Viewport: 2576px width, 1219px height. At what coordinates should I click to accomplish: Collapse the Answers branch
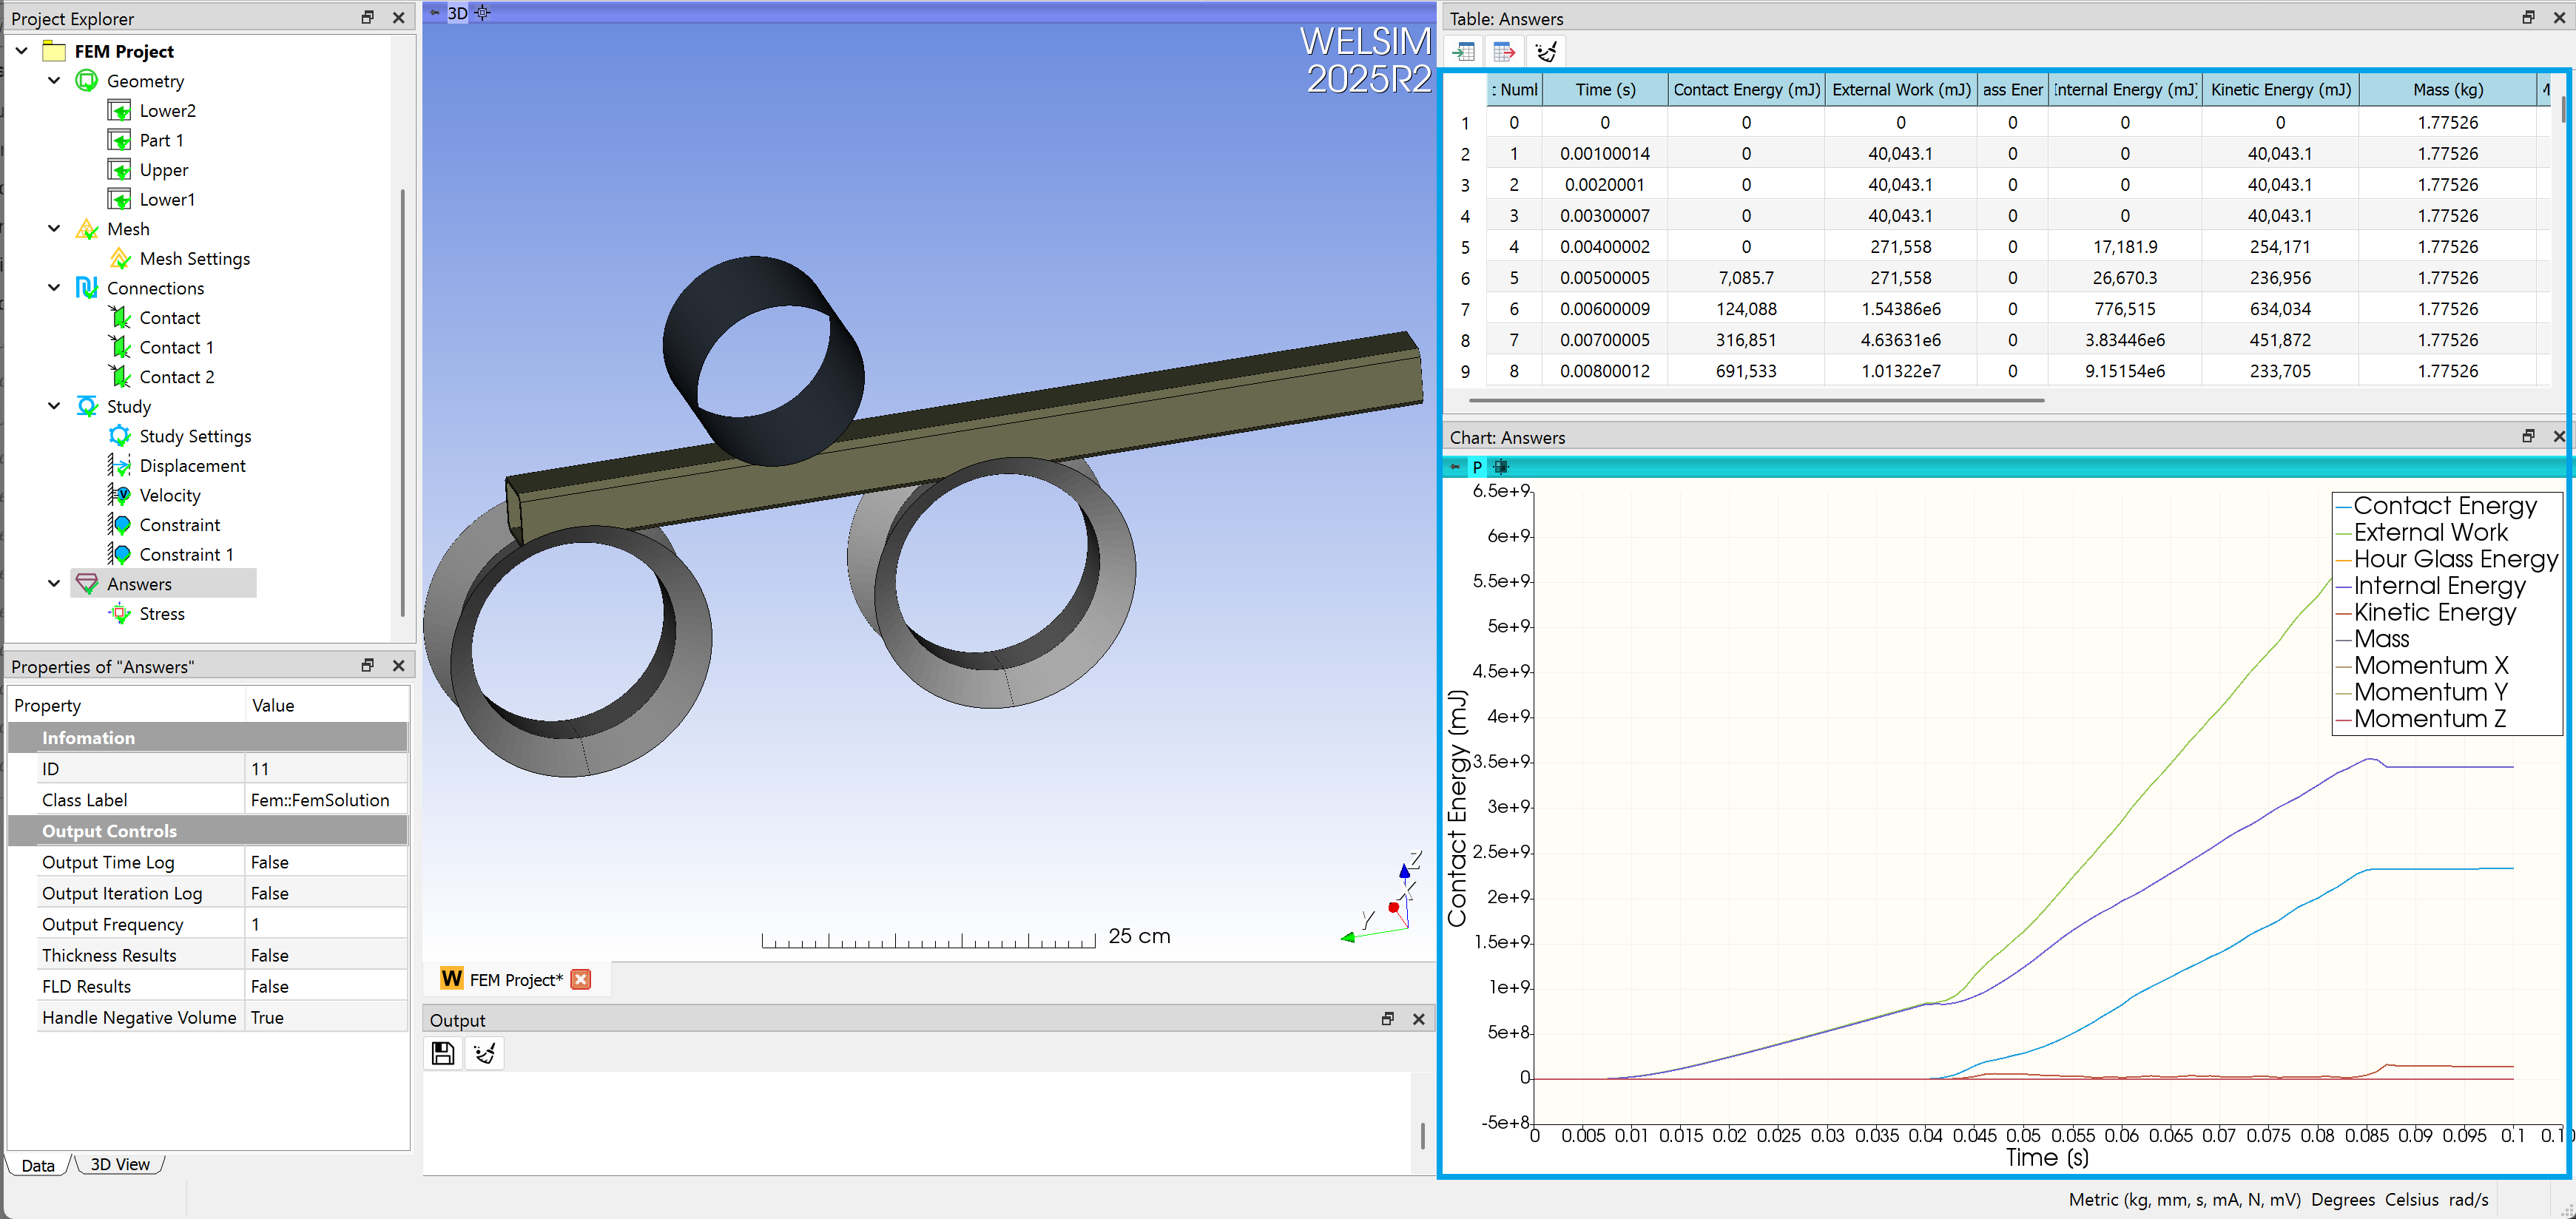55,584
